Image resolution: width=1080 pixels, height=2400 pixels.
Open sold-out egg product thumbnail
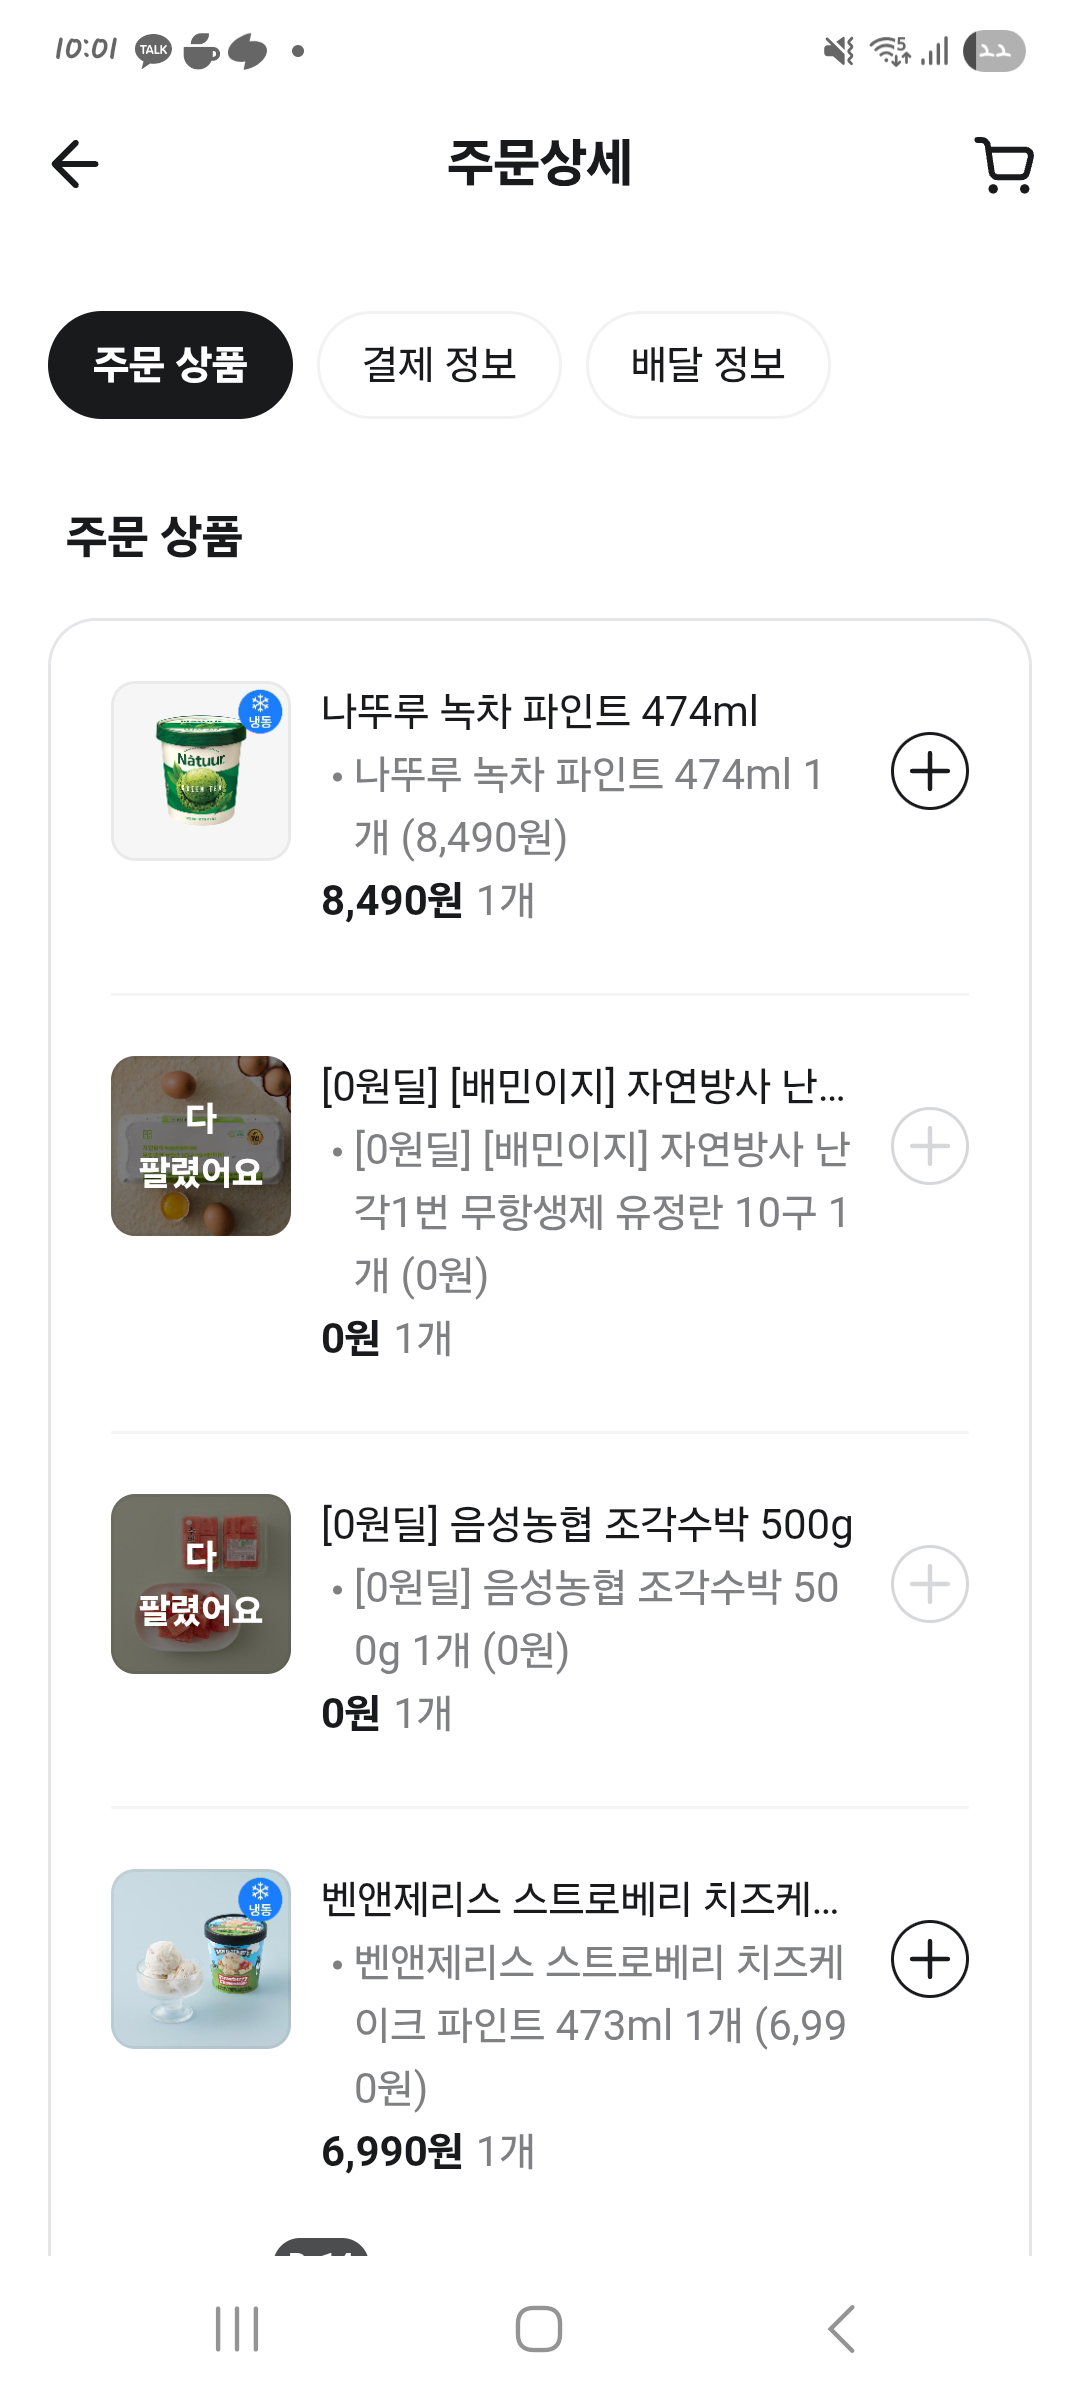point(201,1146)
